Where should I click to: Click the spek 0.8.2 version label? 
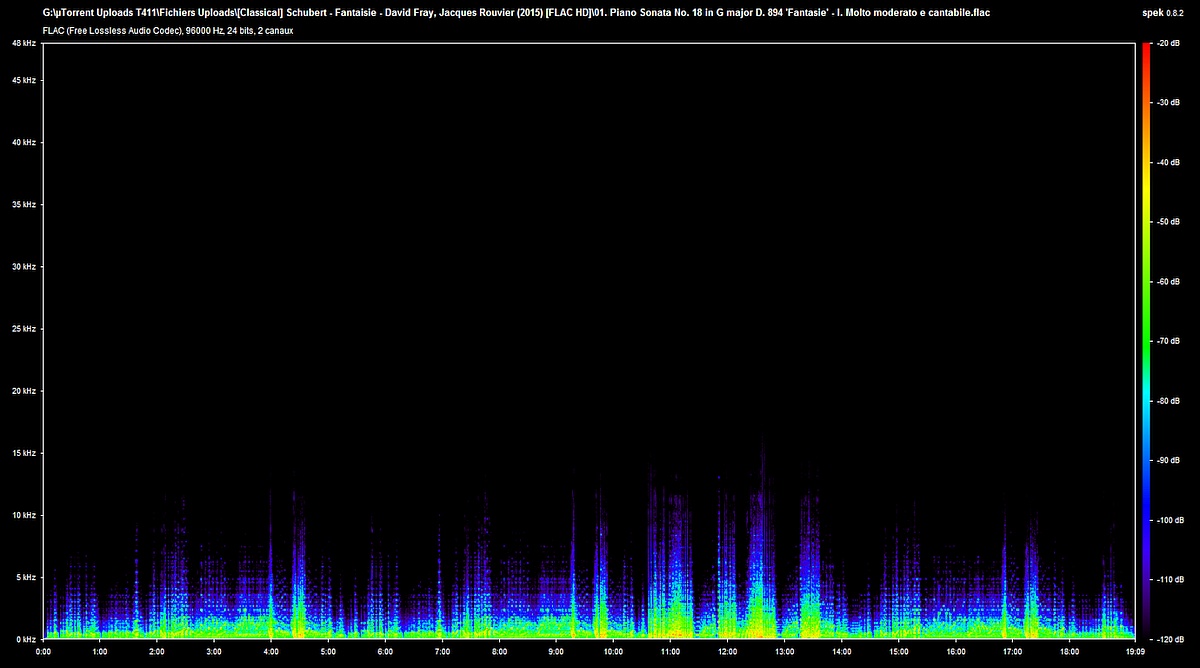pos(1161,13)
